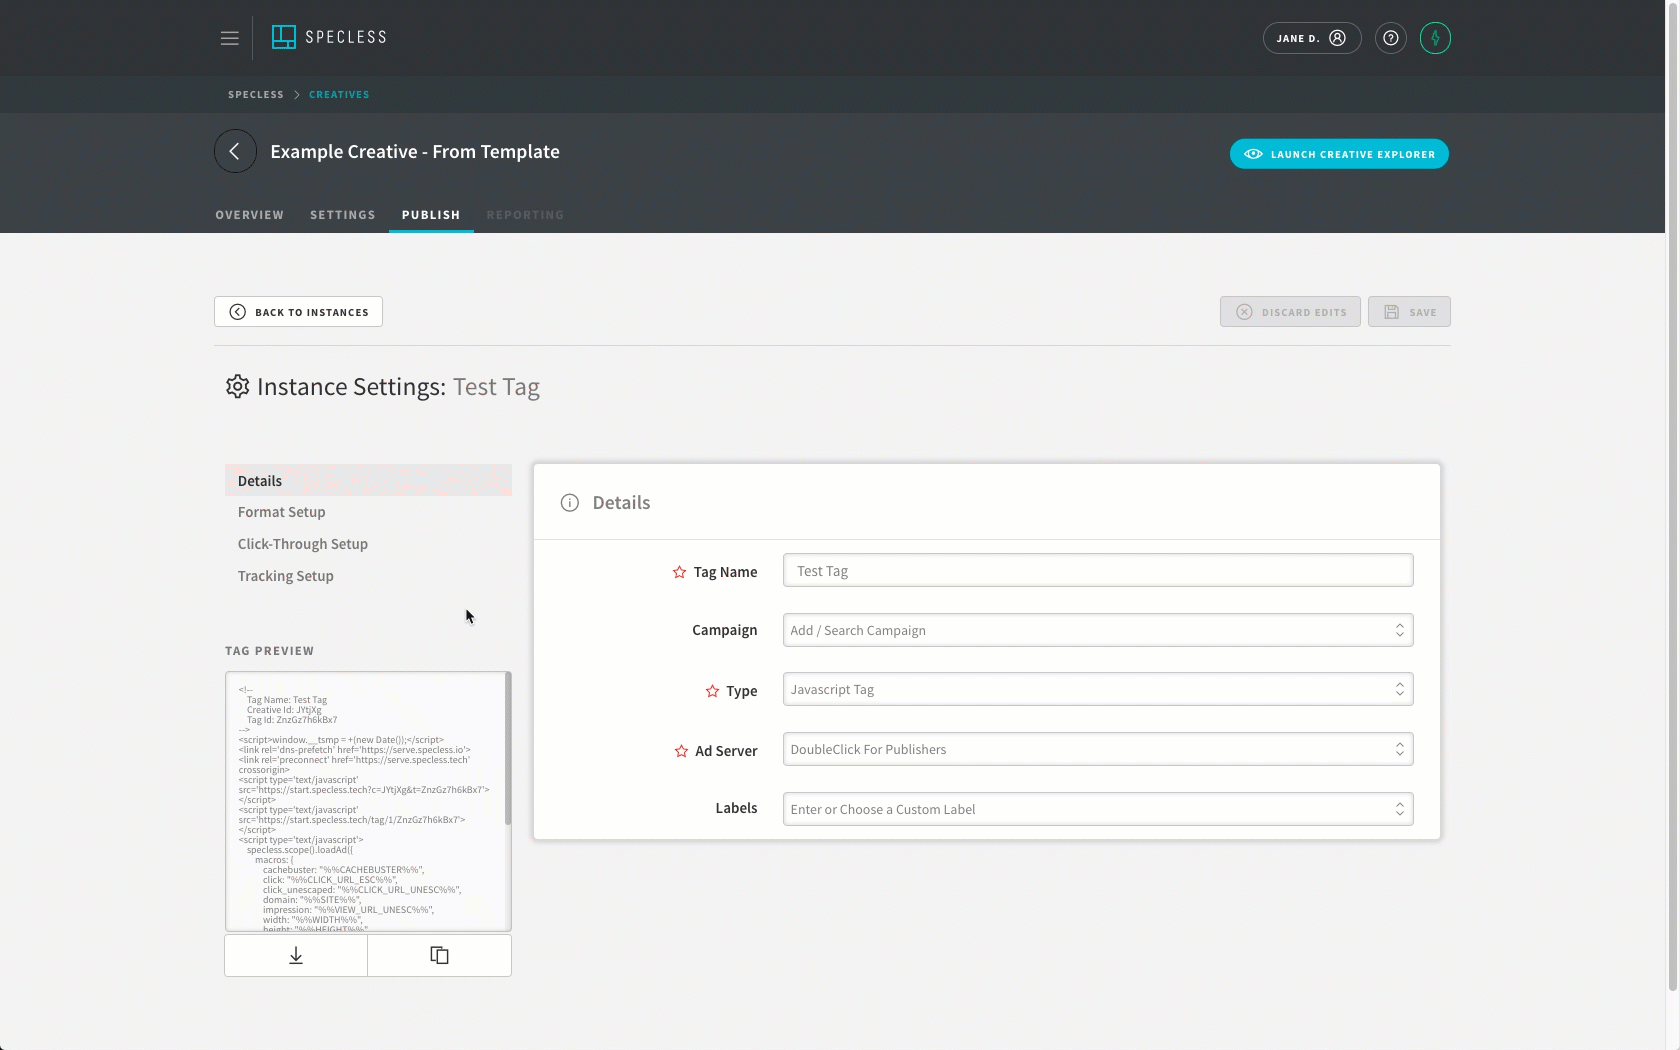The image size is (1680, 1050).
Task: Switch to the Settings tab
Action: pos(343,215)
